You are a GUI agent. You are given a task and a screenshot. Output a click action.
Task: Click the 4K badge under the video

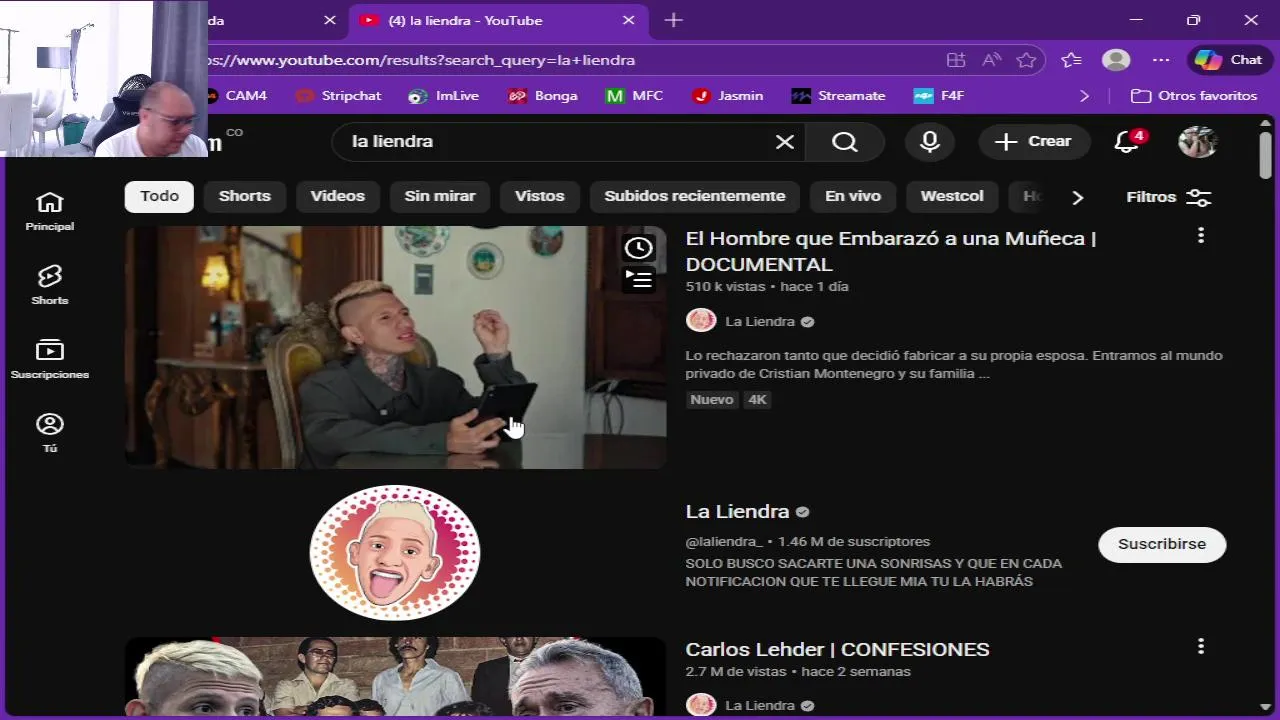[757, 399]
